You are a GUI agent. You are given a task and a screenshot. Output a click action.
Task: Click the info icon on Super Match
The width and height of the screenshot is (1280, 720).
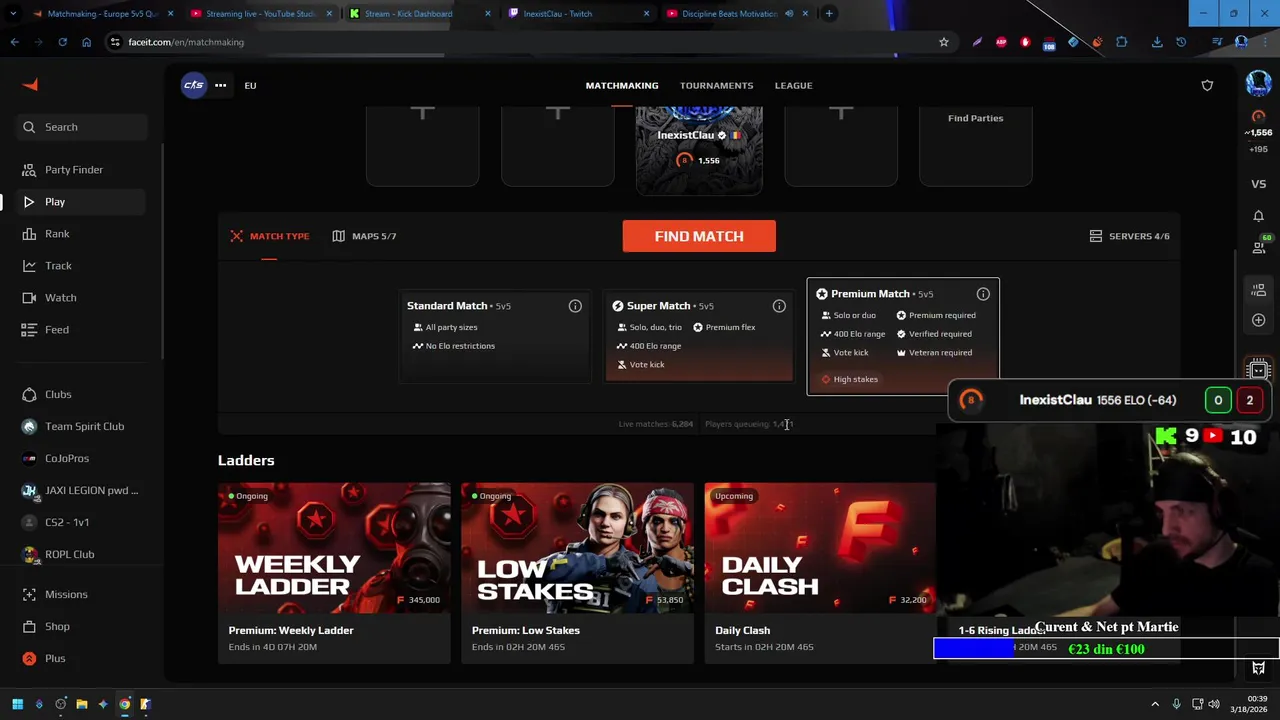[779, 306]
